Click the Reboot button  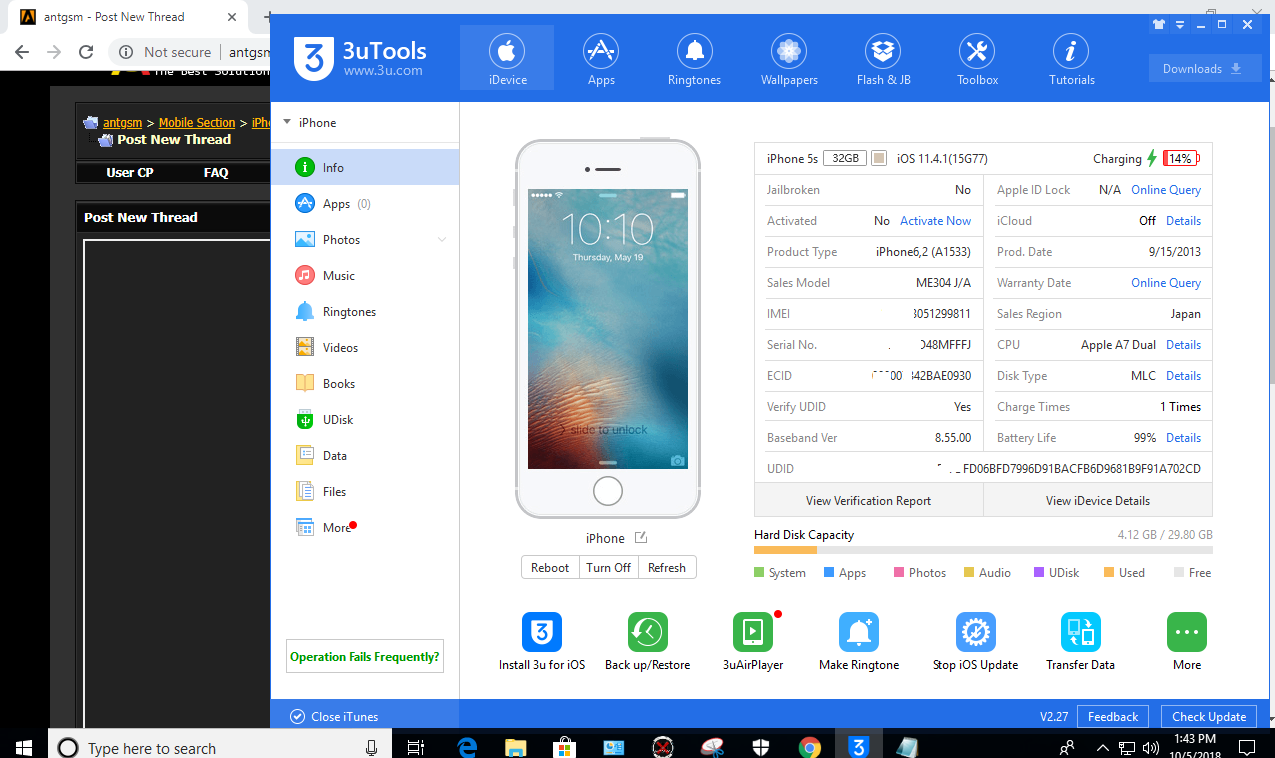click(x=550, y=567)
